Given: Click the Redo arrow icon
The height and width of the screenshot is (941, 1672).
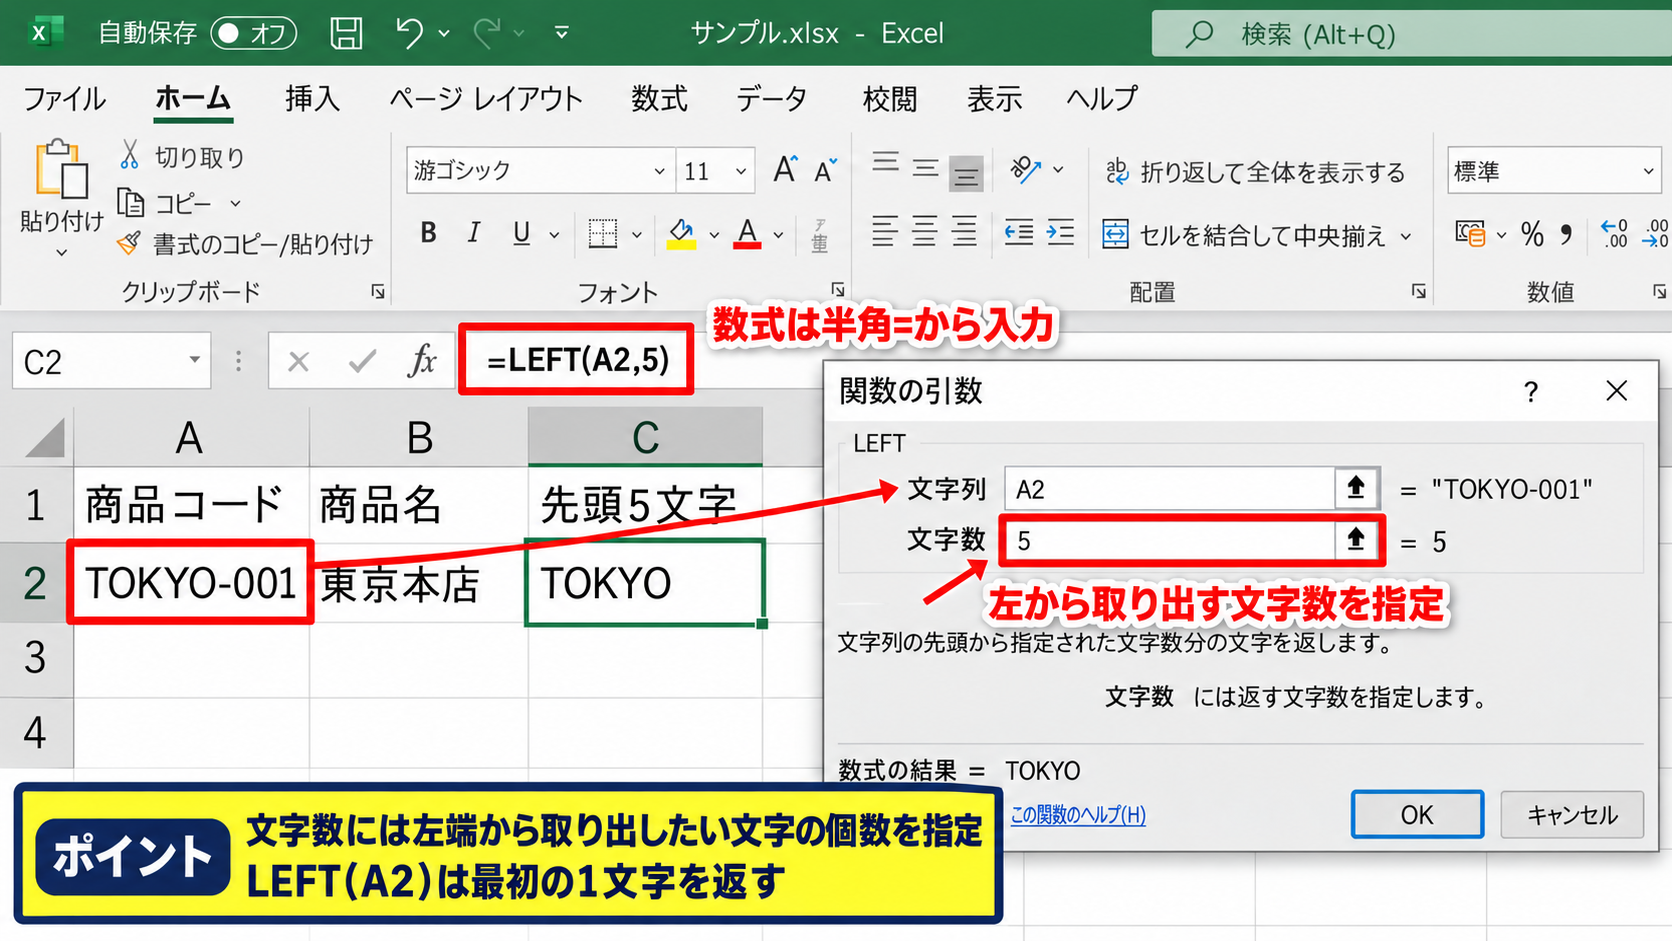Looking at the screenshot, I should (487, 33).
